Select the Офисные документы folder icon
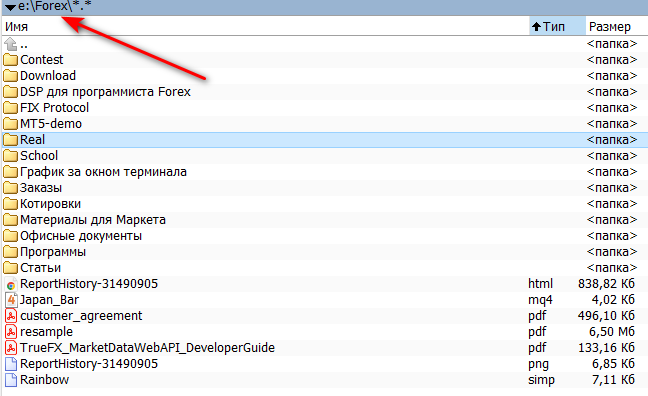This screenshot has width=648, height=396. (11, 236)
